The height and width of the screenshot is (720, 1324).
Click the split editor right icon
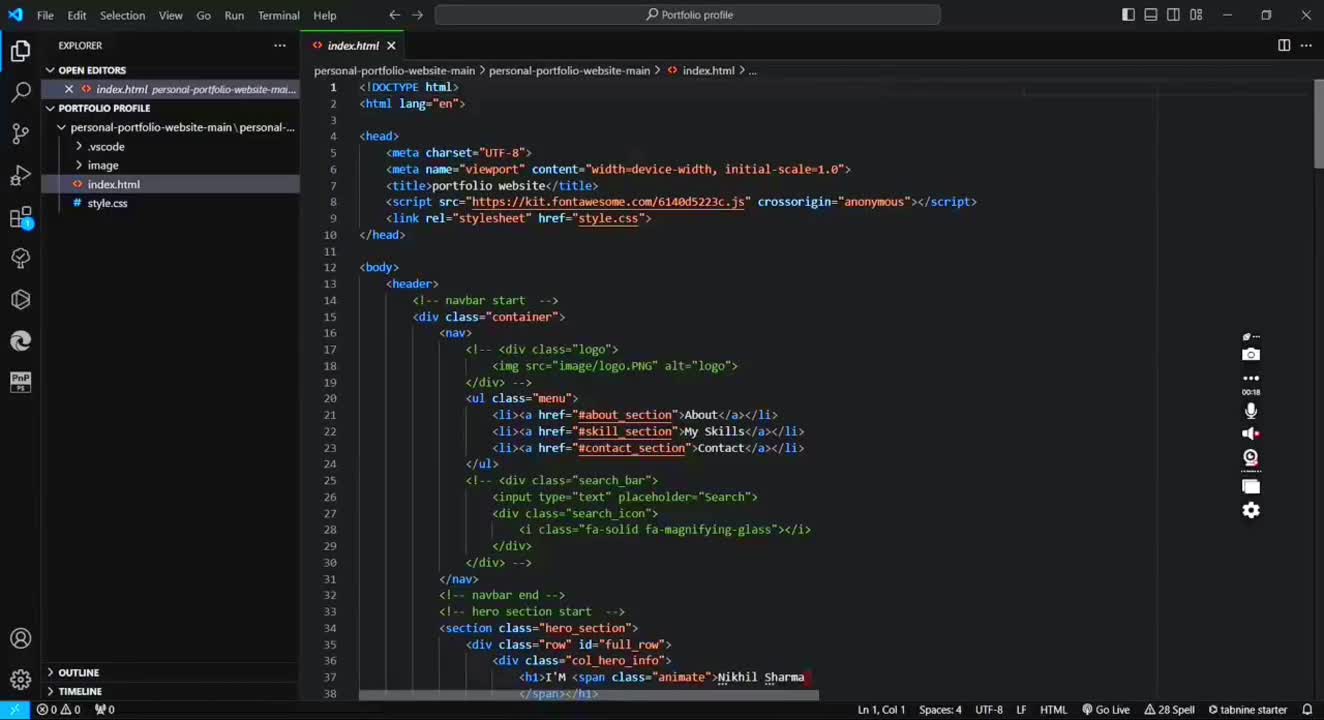click(1284, 45)
